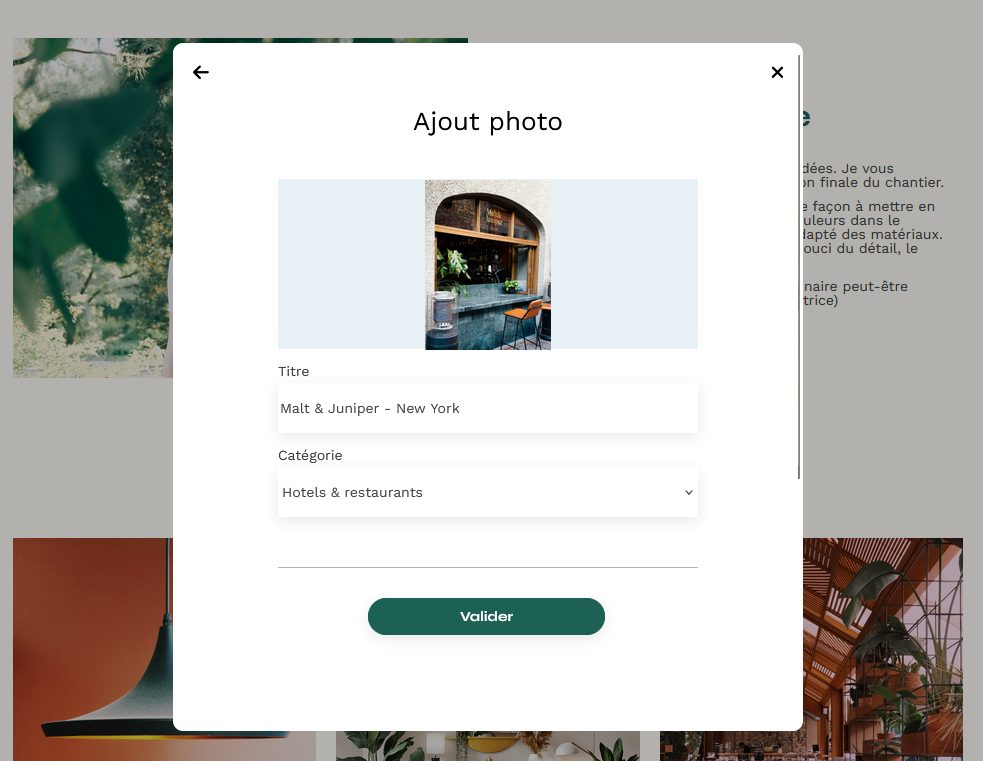Focus the Titre text field
This screenshot has width=983, height=761.
[487, 408]
